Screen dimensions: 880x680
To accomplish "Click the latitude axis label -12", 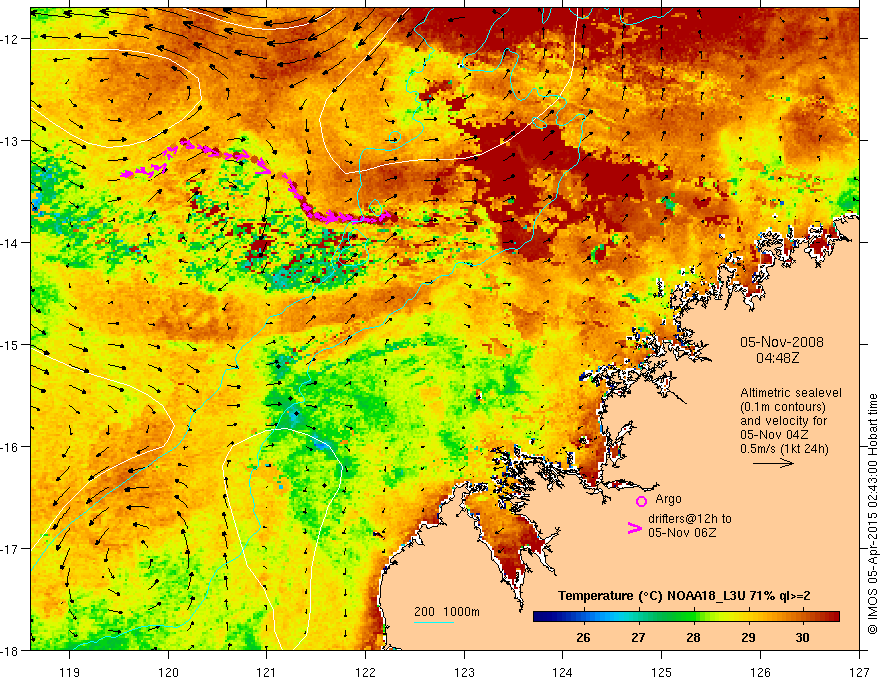I will tap(10, 39).
